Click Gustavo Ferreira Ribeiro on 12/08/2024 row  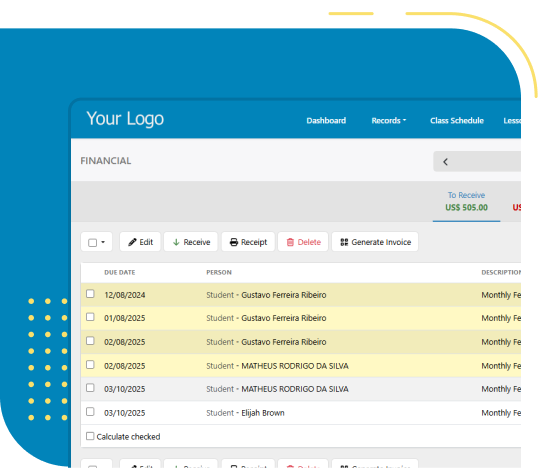coord(283,295)
